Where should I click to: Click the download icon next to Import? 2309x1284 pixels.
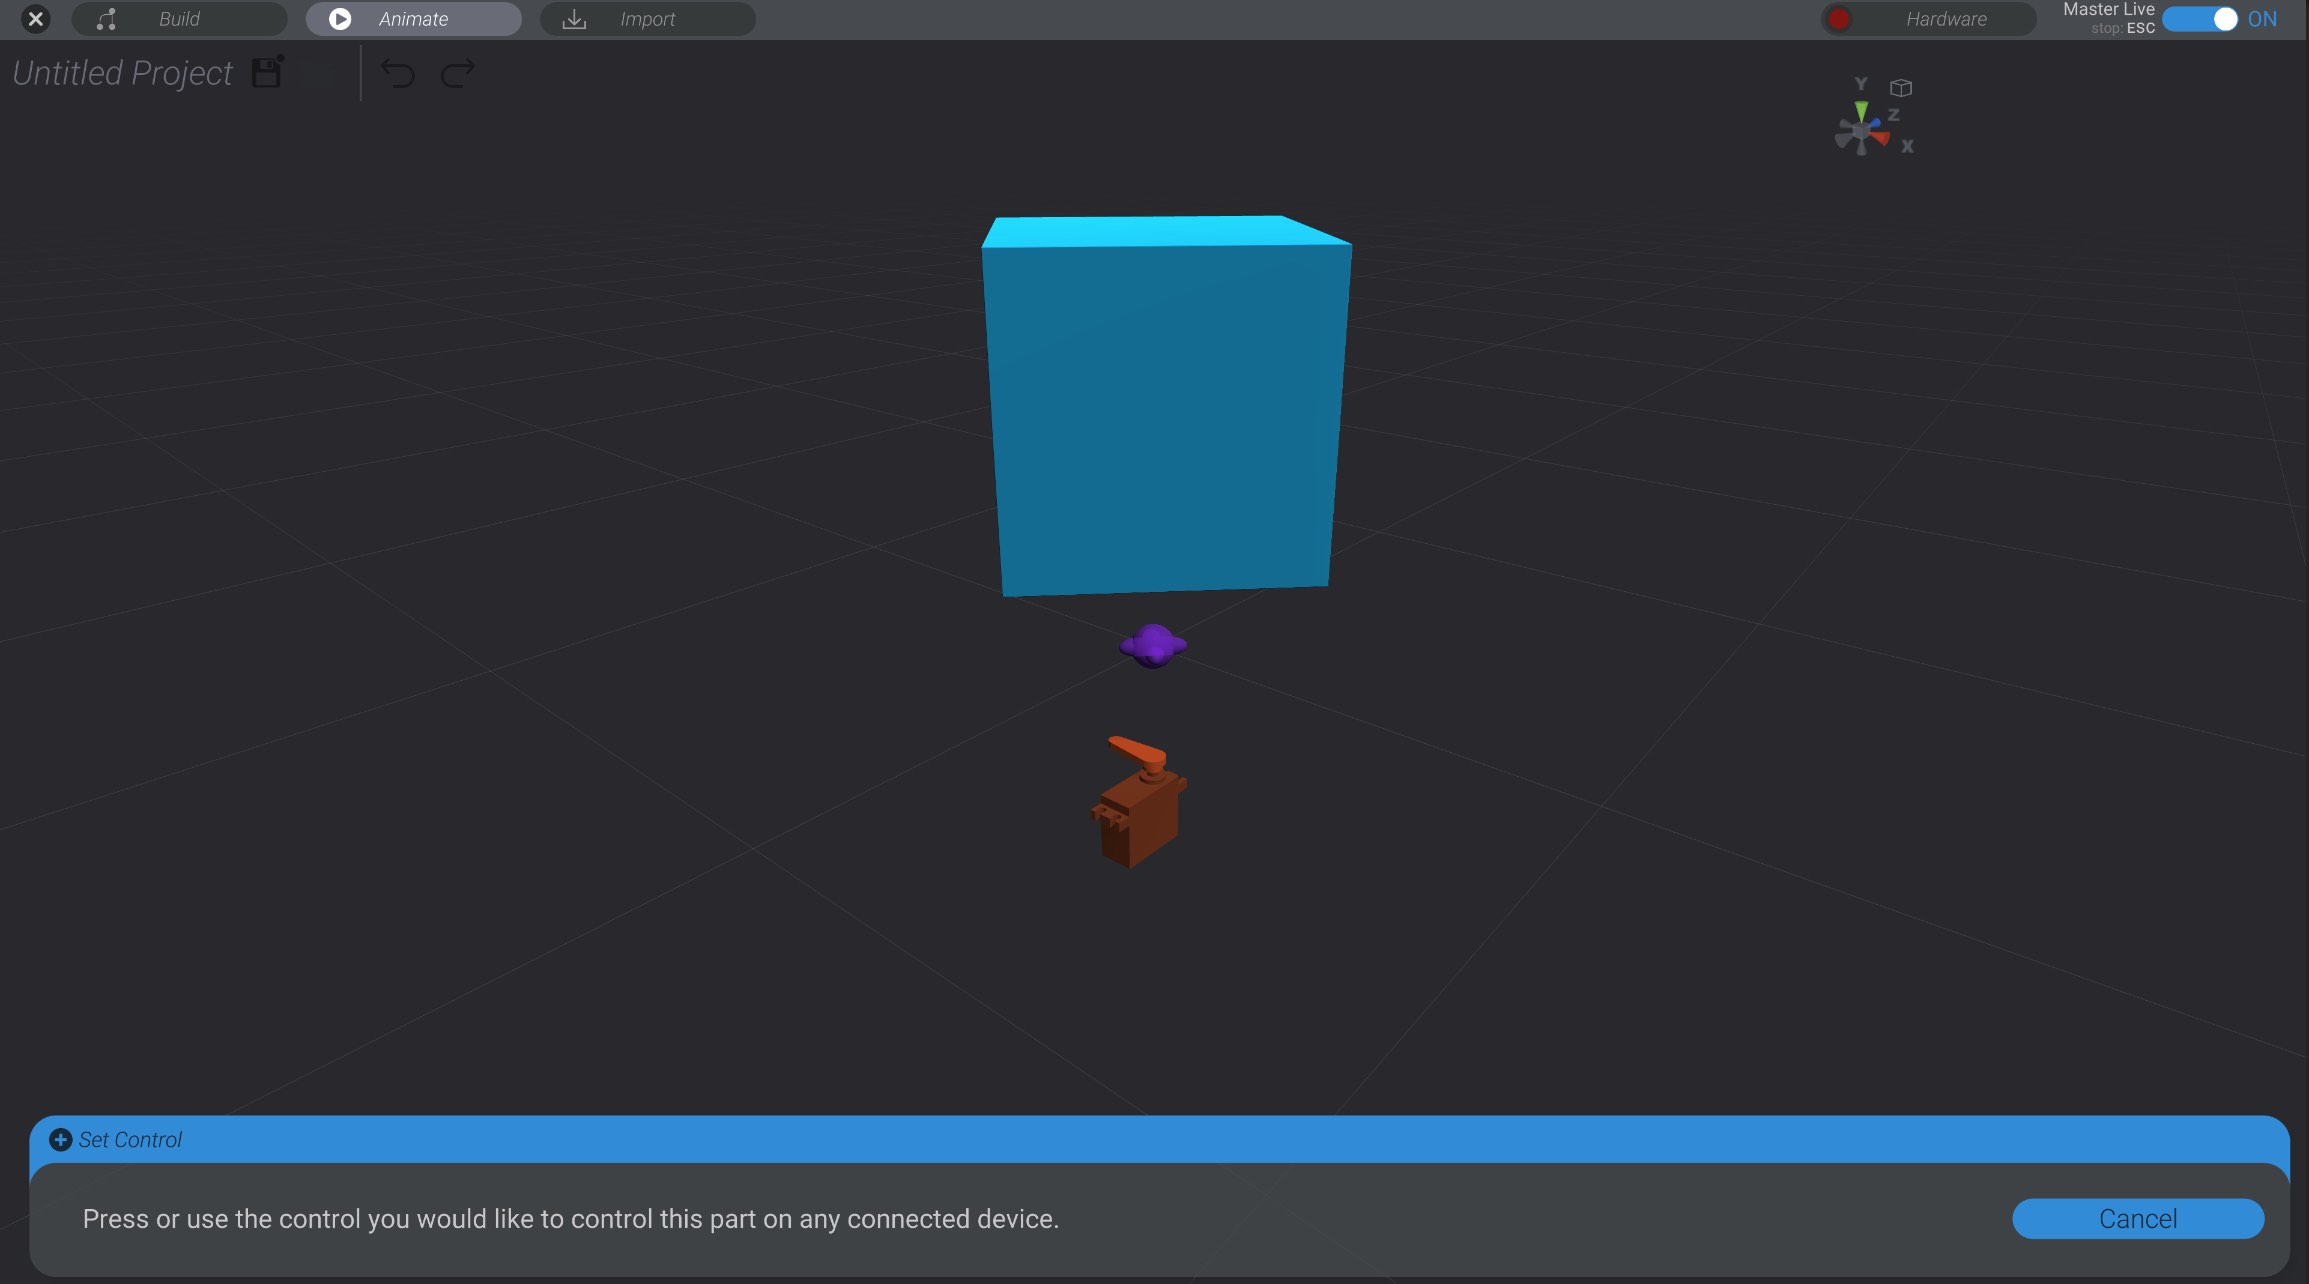pyautogui.click(x=573, y=18)
